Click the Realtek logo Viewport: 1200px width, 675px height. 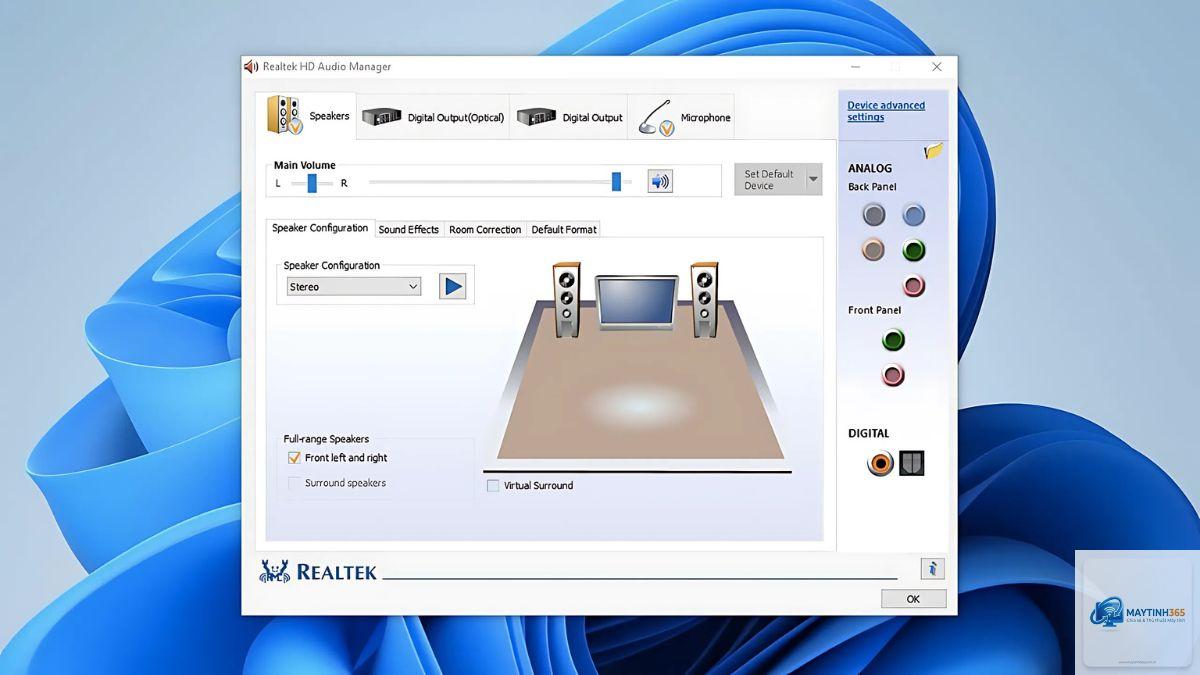pos(318,571)
